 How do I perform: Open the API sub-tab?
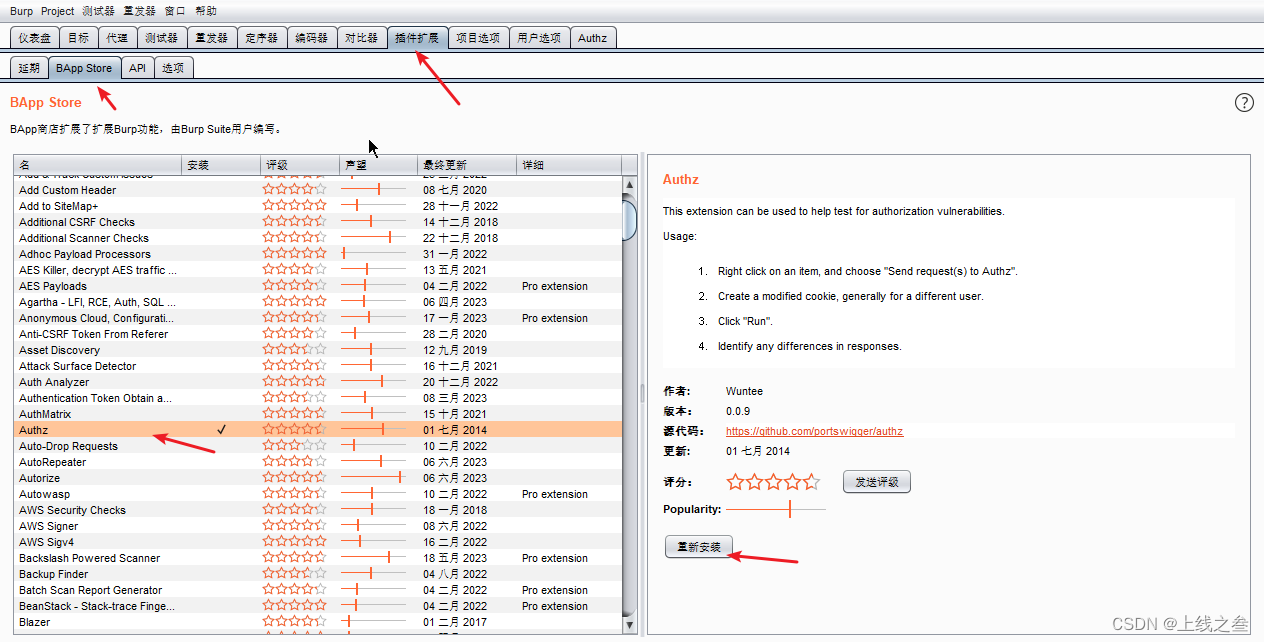[x=138, y=68]
